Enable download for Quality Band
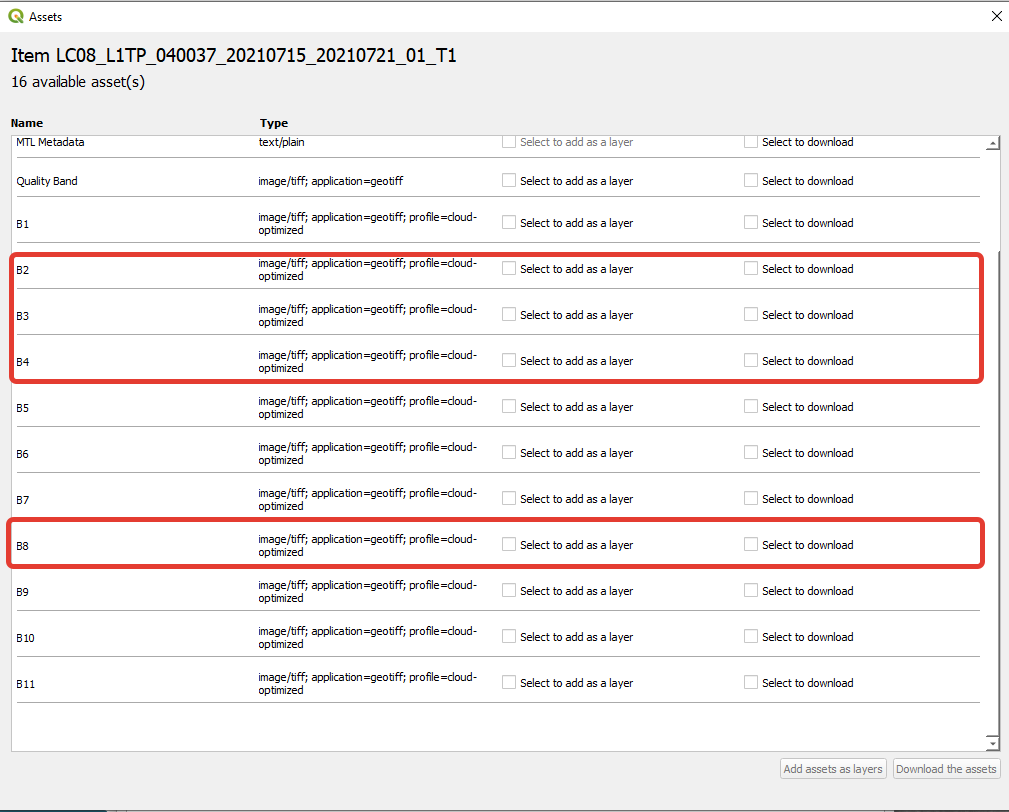Viewport: 1009px width, 812px height. [x=750, y=181]
